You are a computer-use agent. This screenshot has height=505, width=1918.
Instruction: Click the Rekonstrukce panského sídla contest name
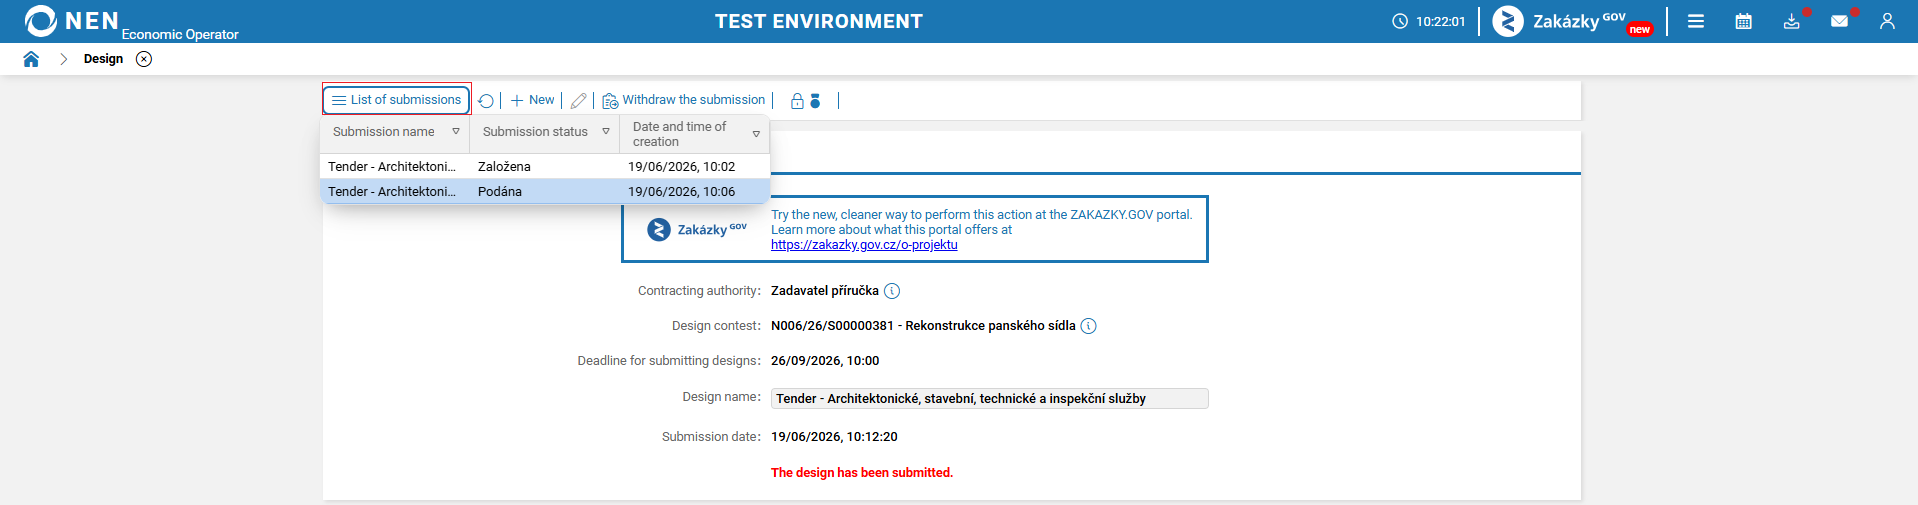coord(990,326)
